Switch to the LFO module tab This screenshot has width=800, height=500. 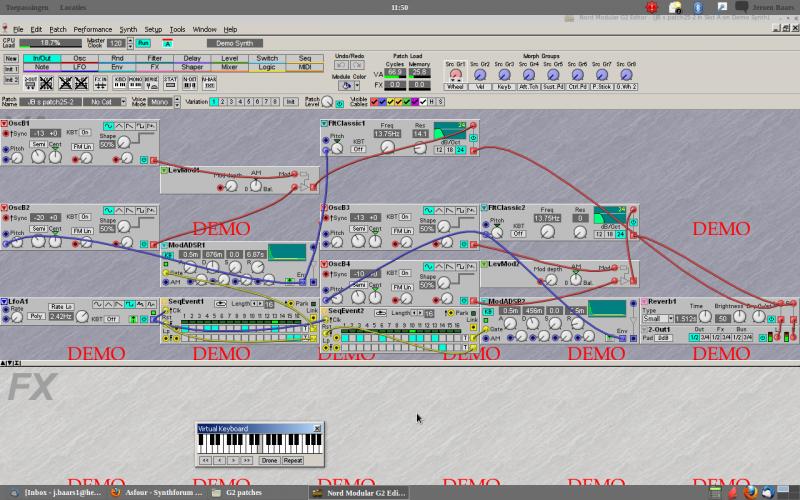(x=80, y=67)
